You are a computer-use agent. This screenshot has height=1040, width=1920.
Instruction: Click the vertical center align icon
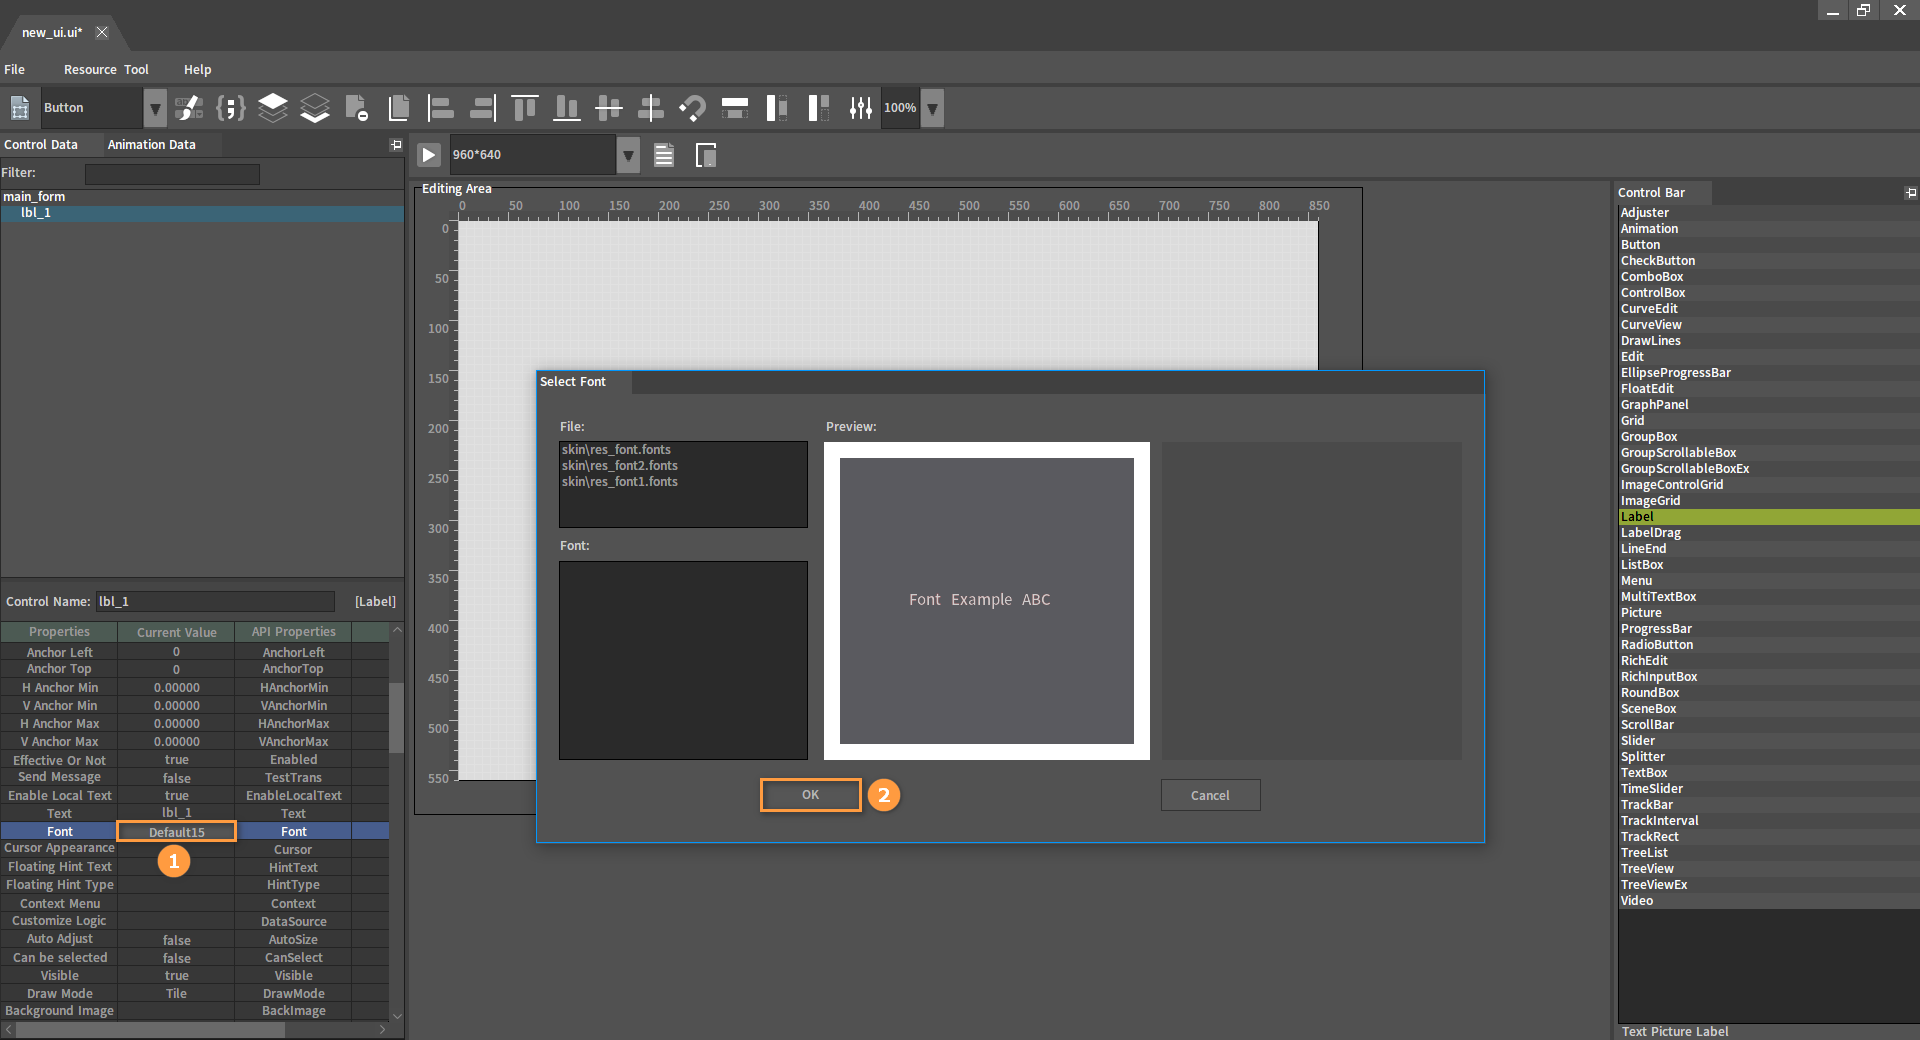tap(650, 107)
